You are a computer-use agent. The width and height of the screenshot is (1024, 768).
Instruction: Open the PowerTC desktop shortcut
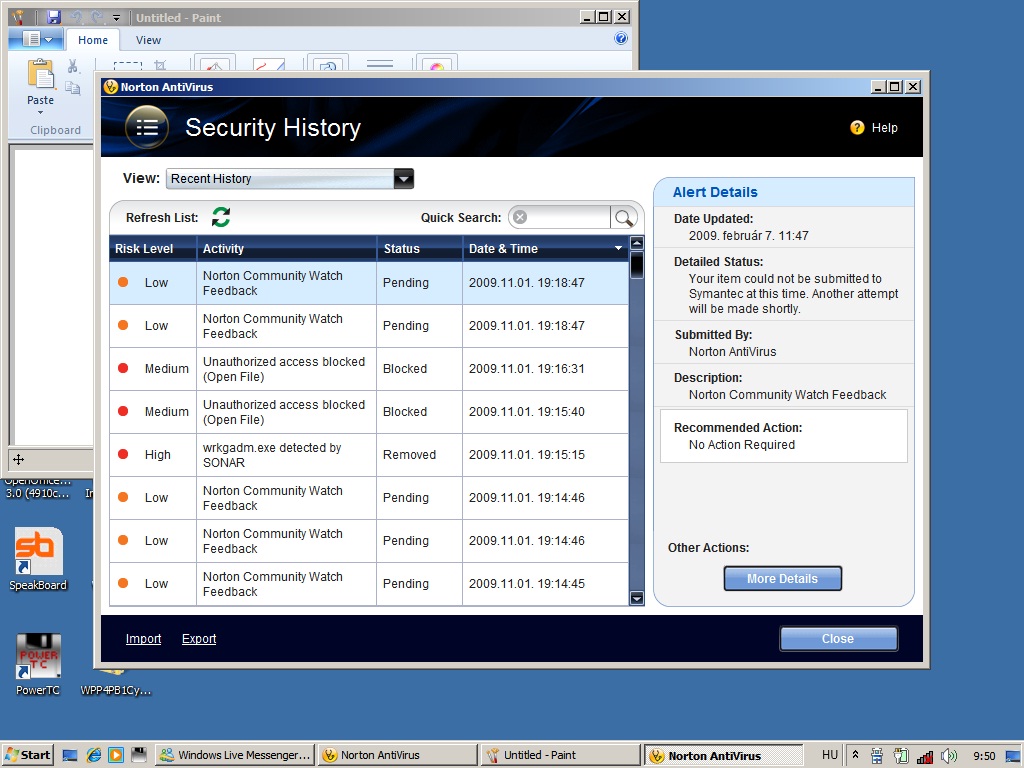pyautogui.click(x=38, y=665)
